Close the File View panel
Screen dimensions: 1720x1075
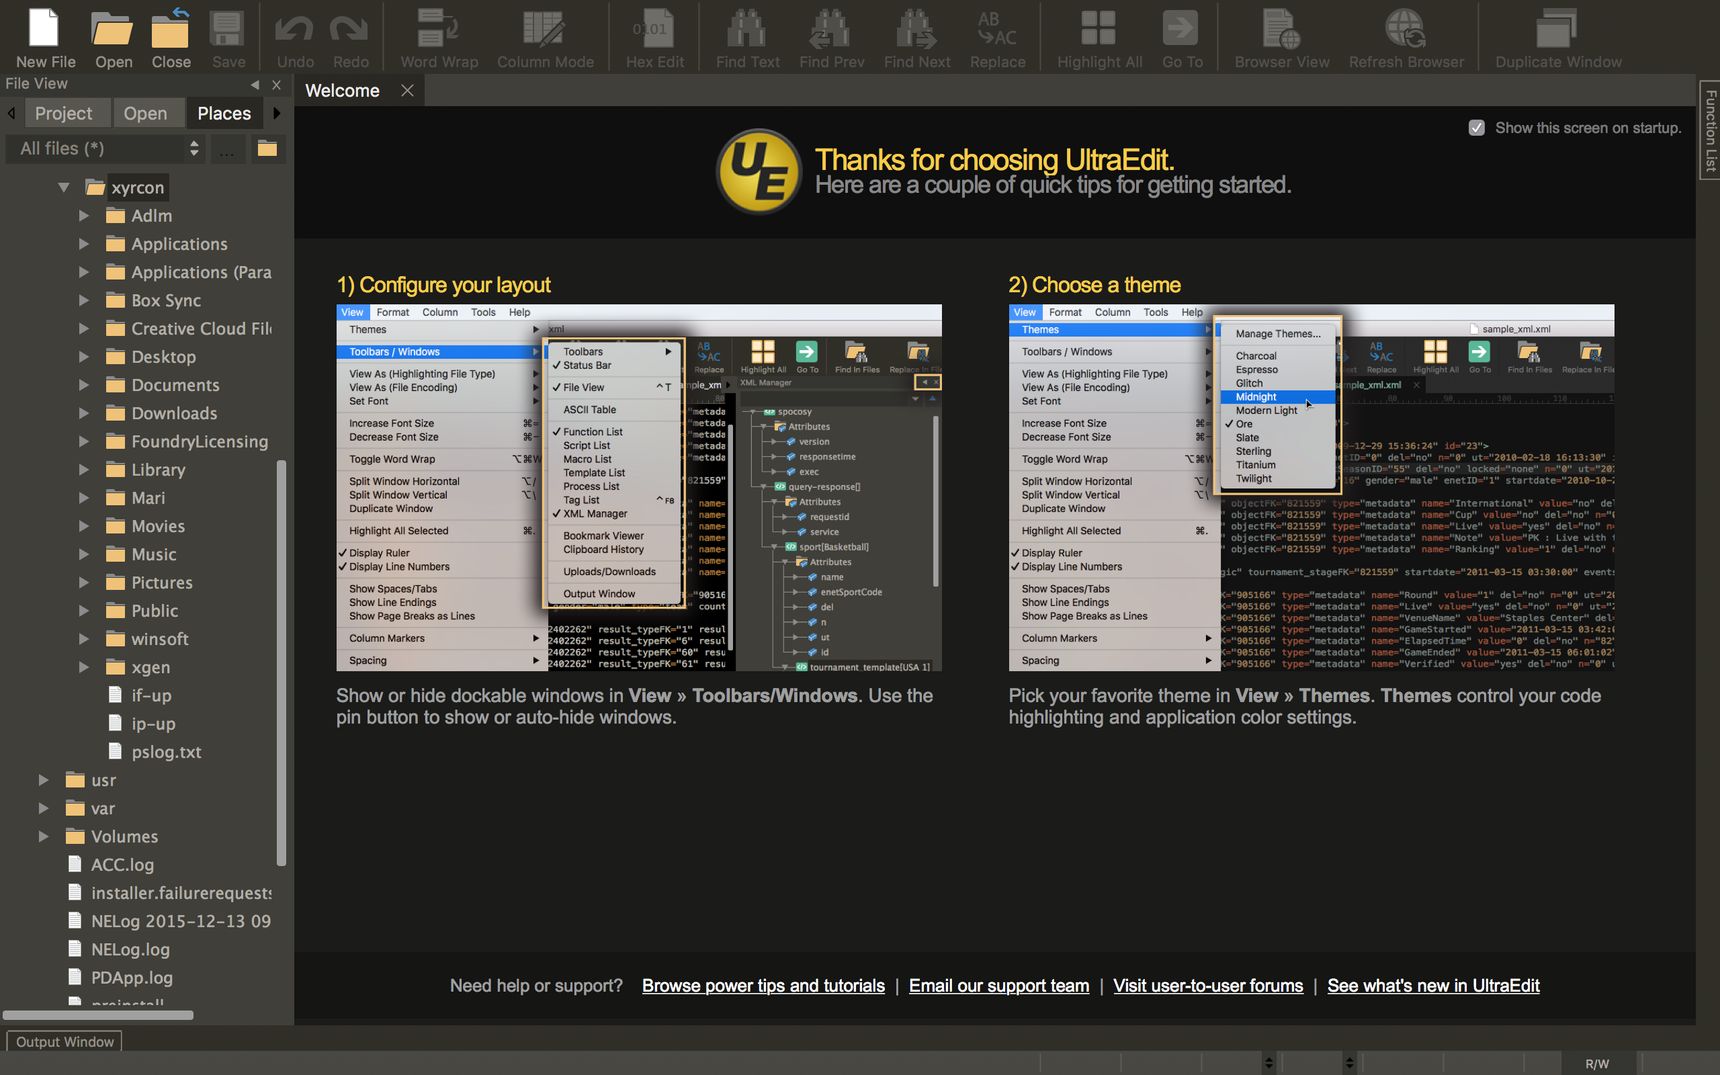[x=277, y=85]
